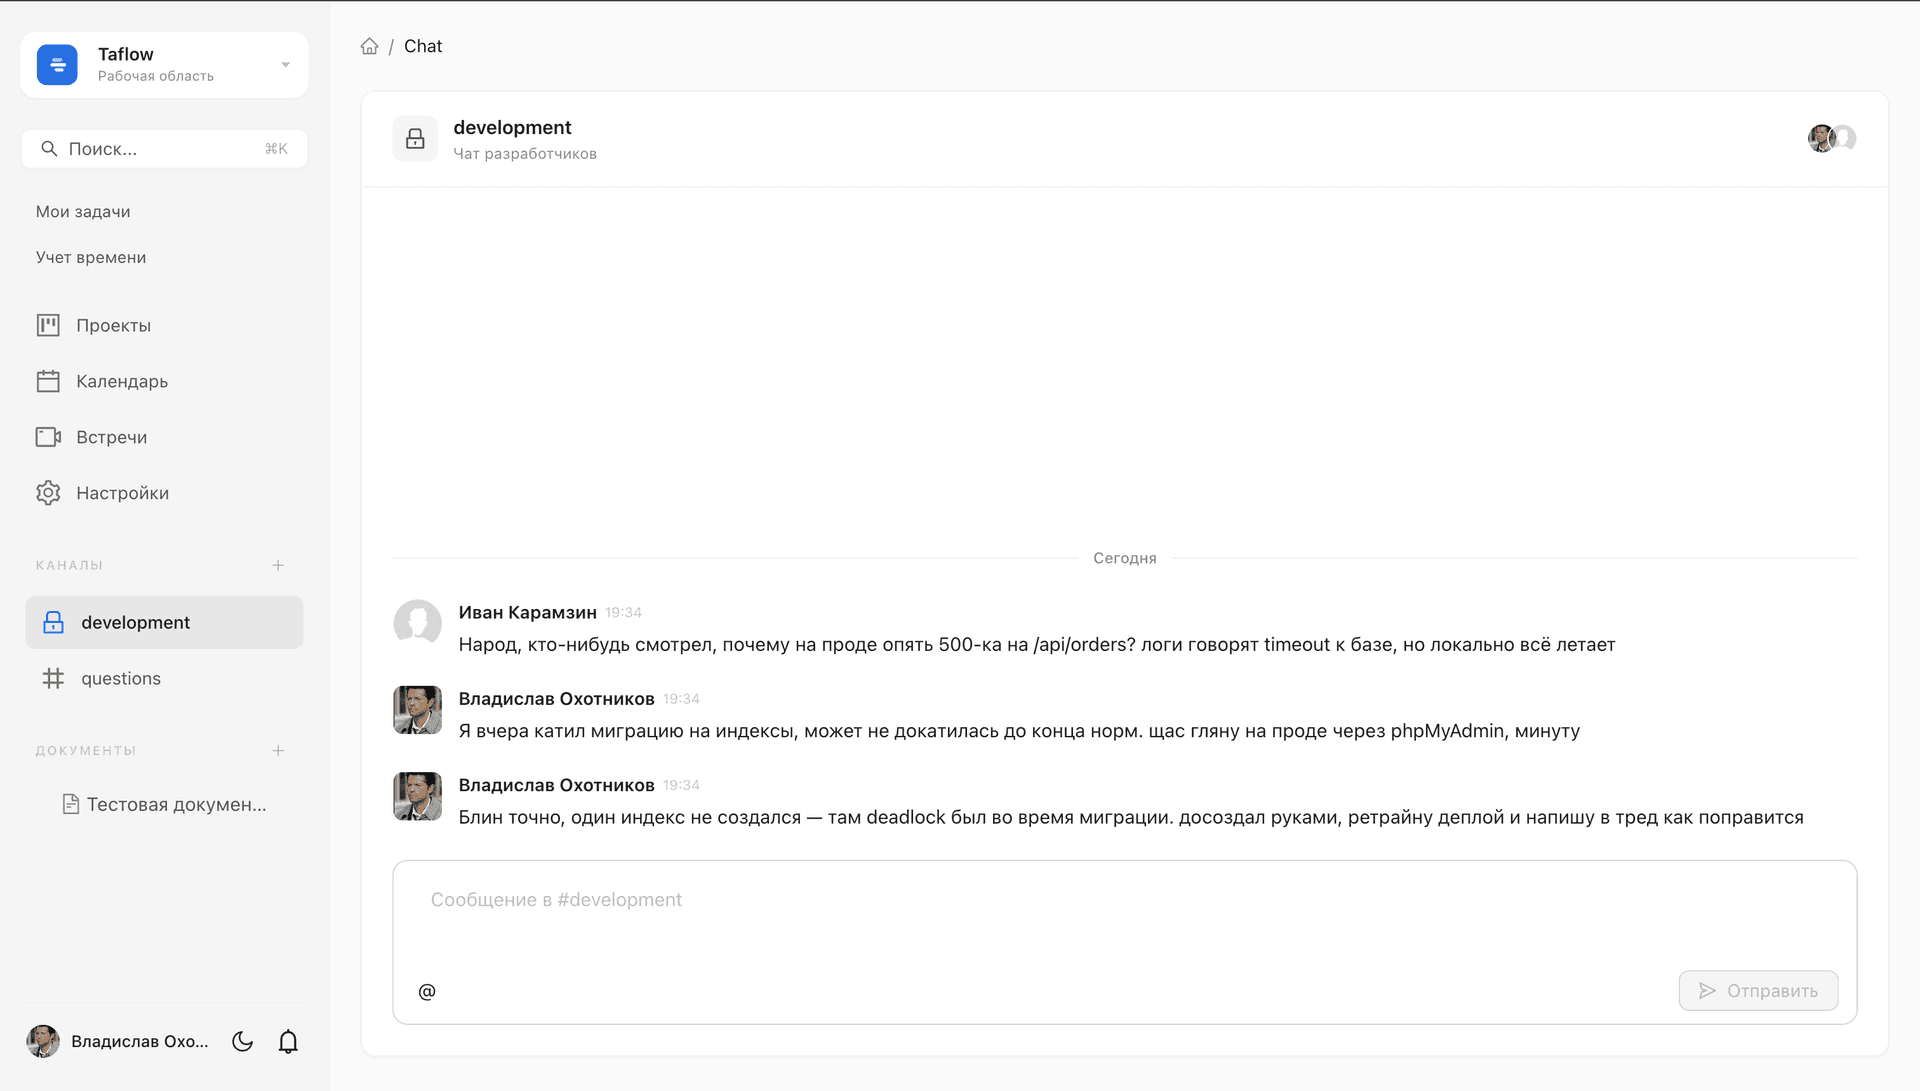The width and height of the screenshot is (1920, 1091).
Task: Open the Календарь section
Action: [164, 381]
